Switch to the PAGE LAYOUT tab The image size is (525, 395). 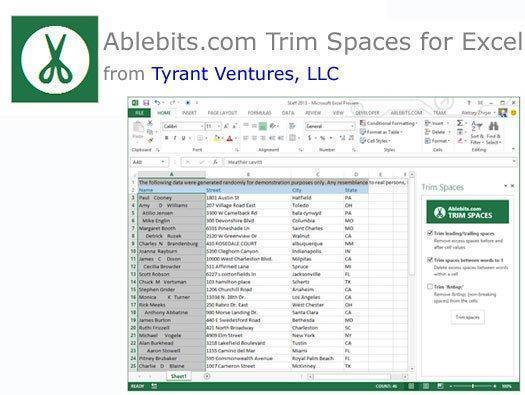[x=222, y=113]
